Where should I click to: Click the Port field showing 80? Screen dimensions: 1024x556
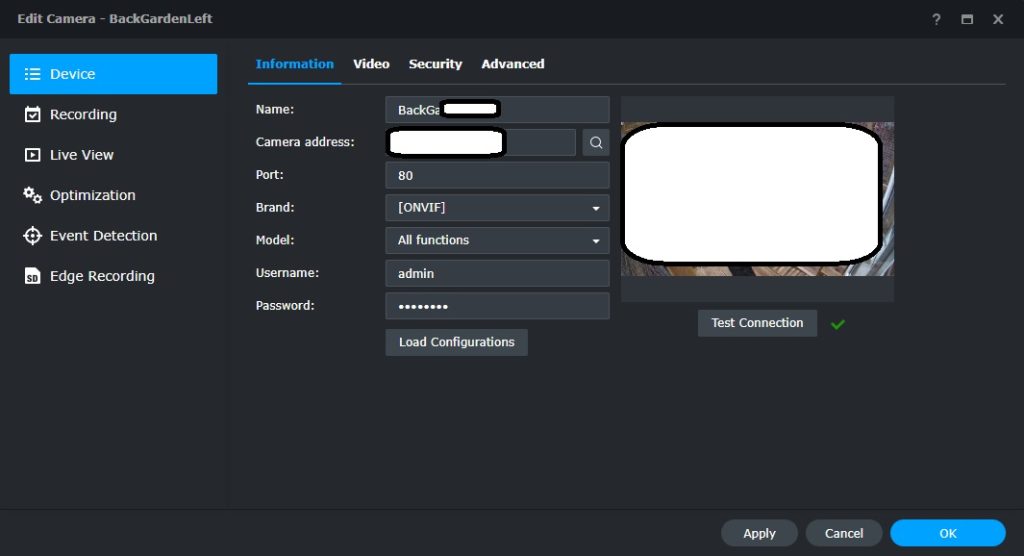point(498,175)
